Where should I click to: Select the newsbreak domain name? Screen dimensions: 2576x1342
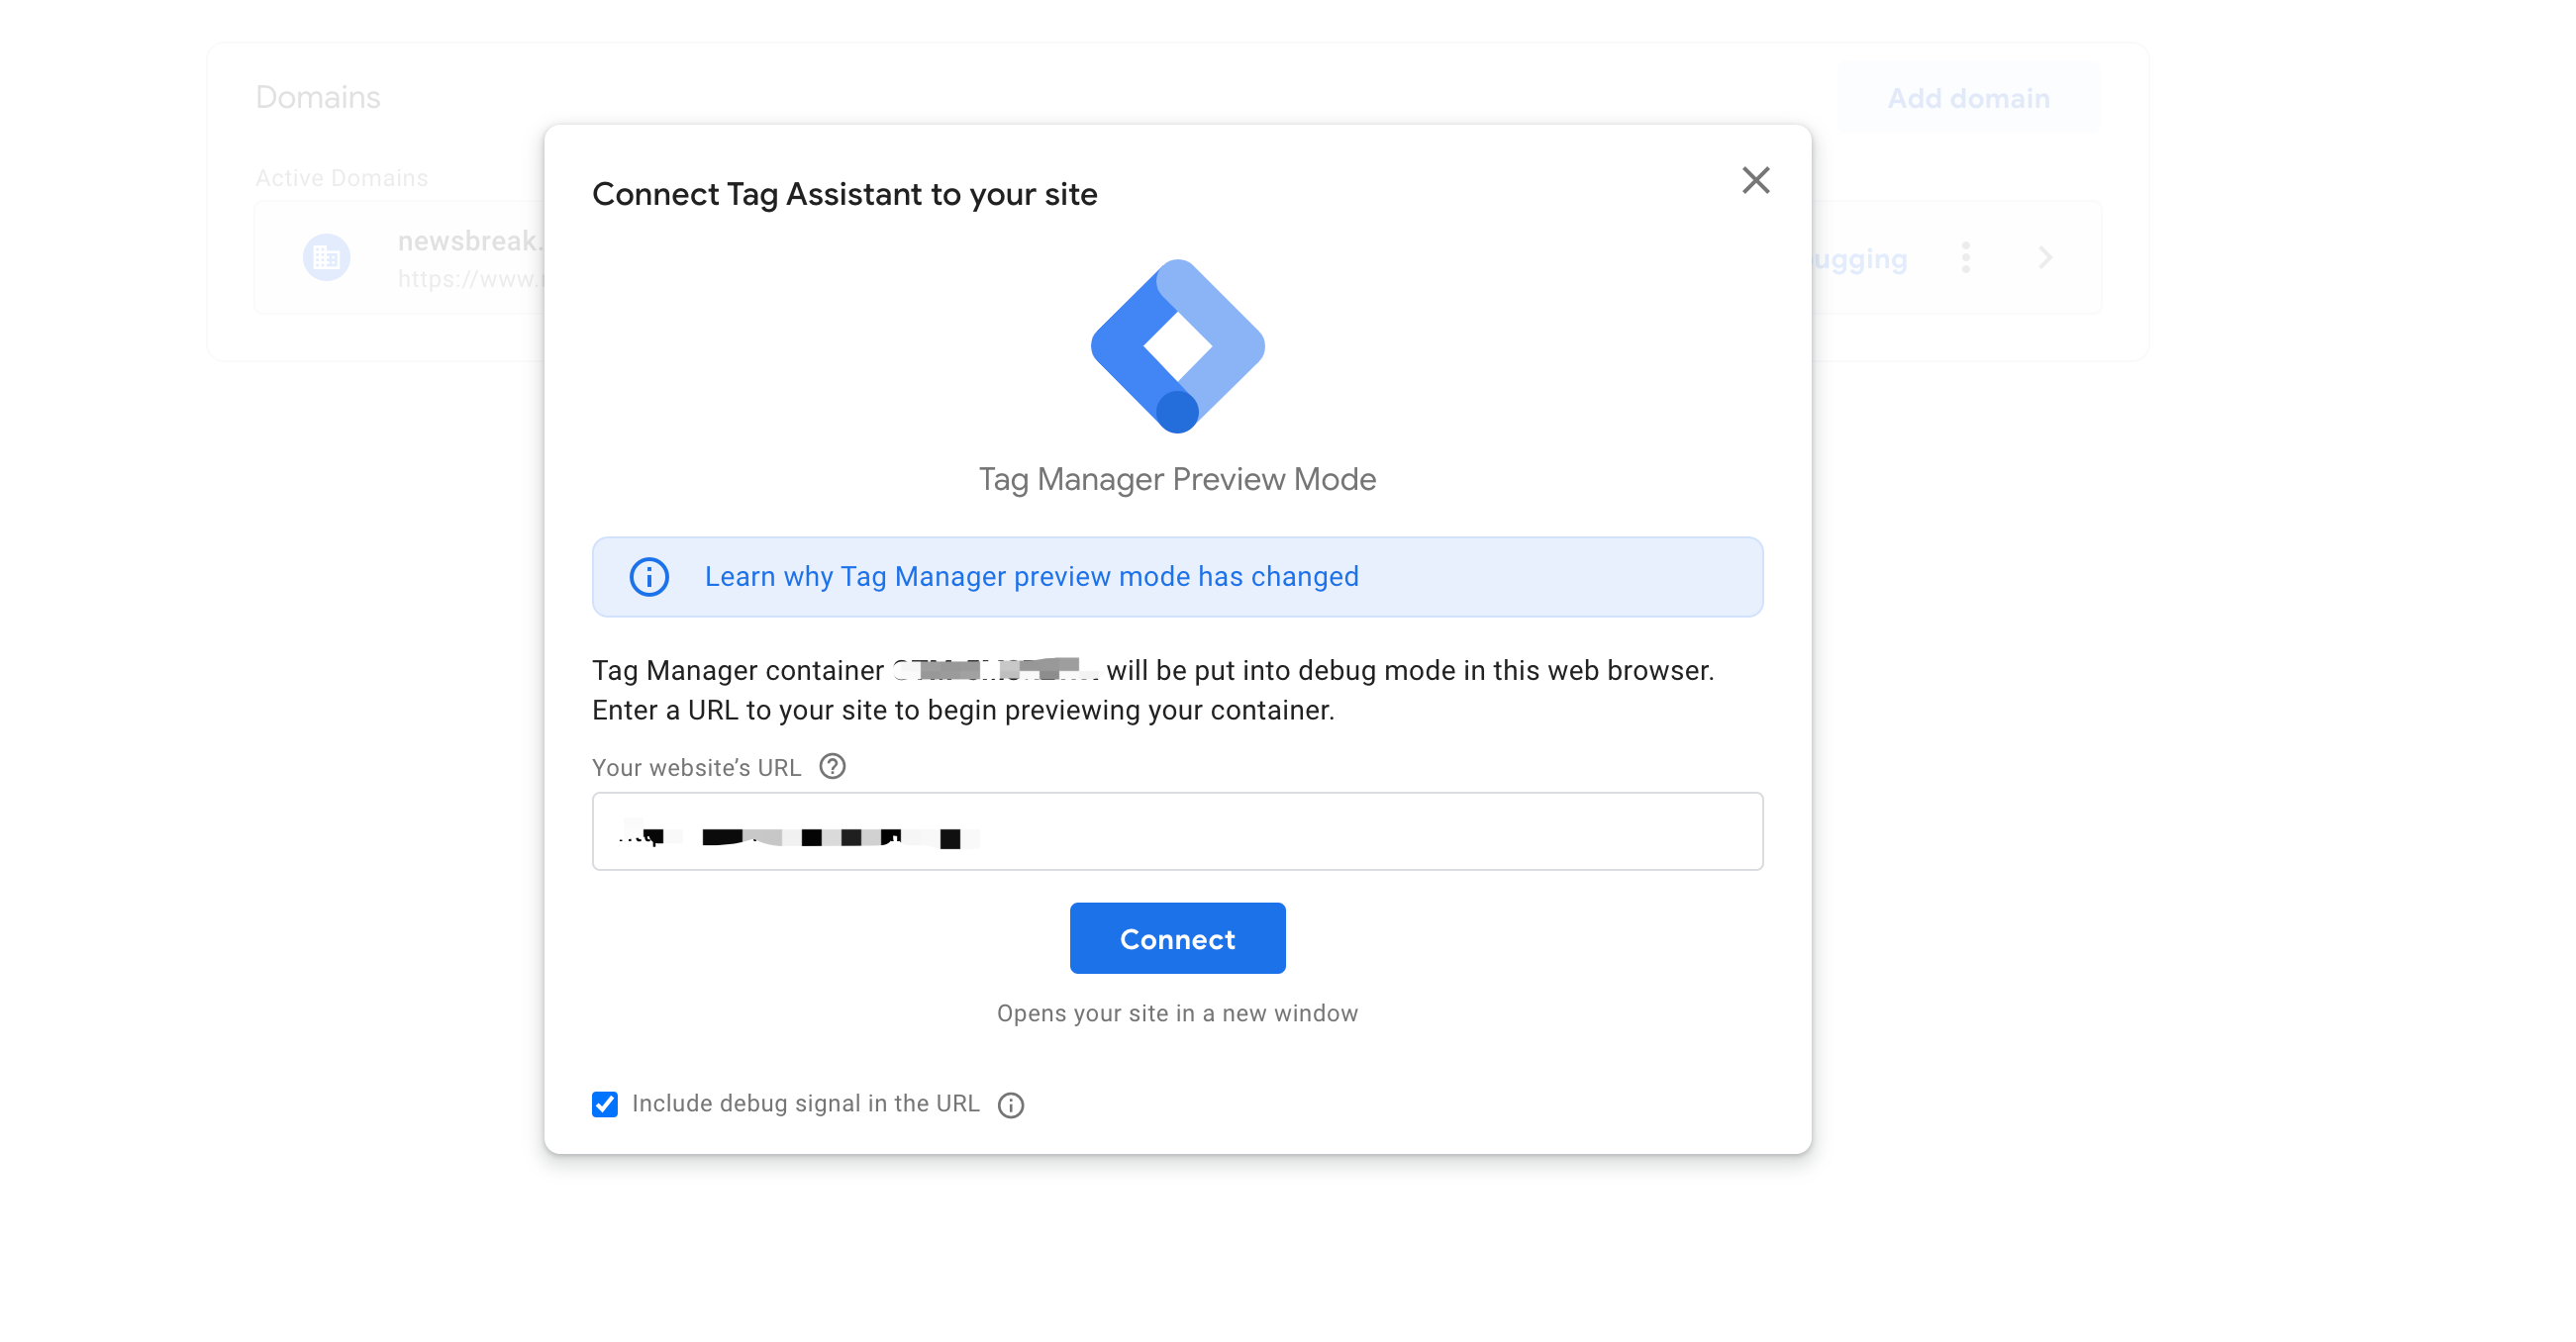[469, 241]
